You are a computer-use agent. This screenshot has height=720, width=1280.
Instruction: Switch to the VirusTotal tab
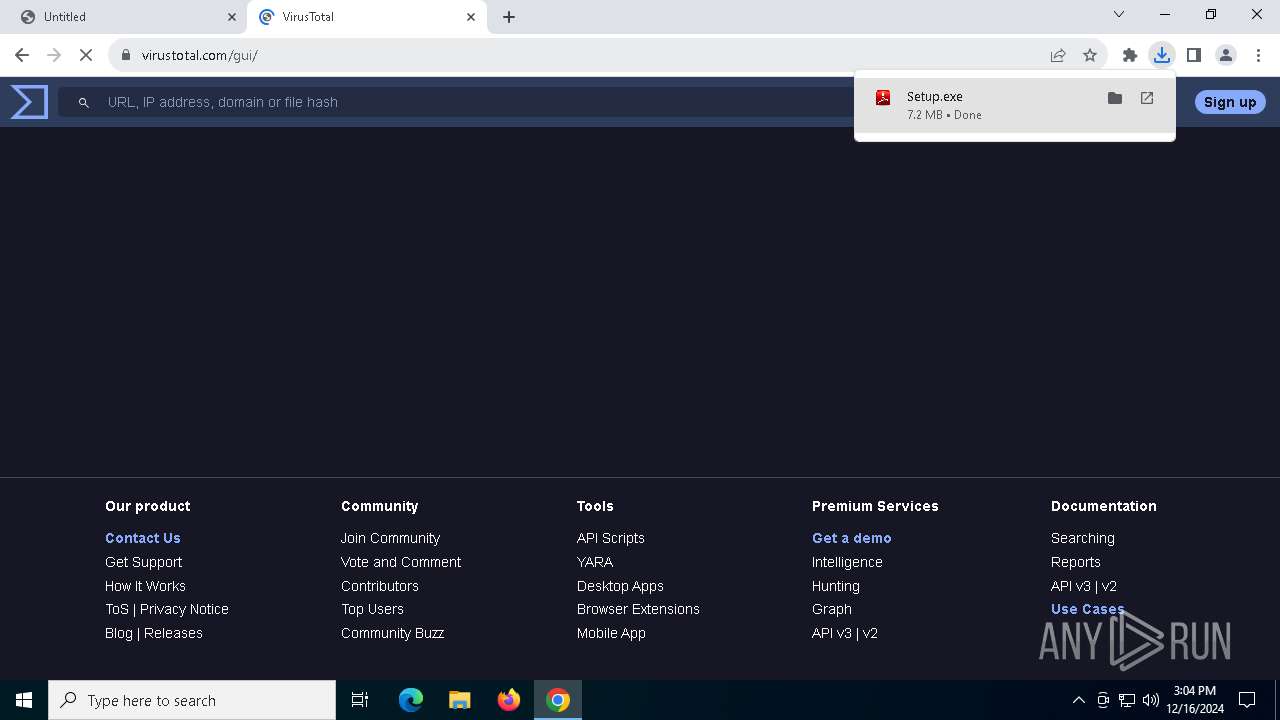(x=367, y=17)
